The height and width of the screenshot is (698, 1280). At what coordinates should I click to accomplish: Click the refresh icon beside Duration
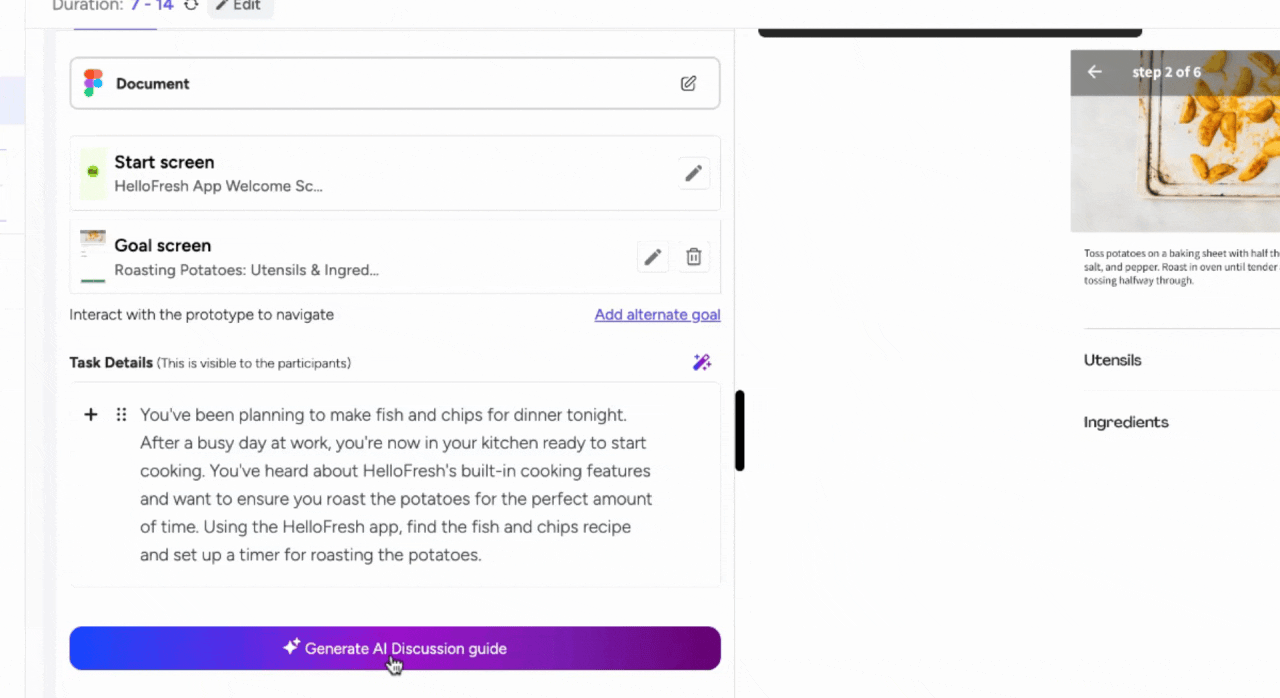190,5
